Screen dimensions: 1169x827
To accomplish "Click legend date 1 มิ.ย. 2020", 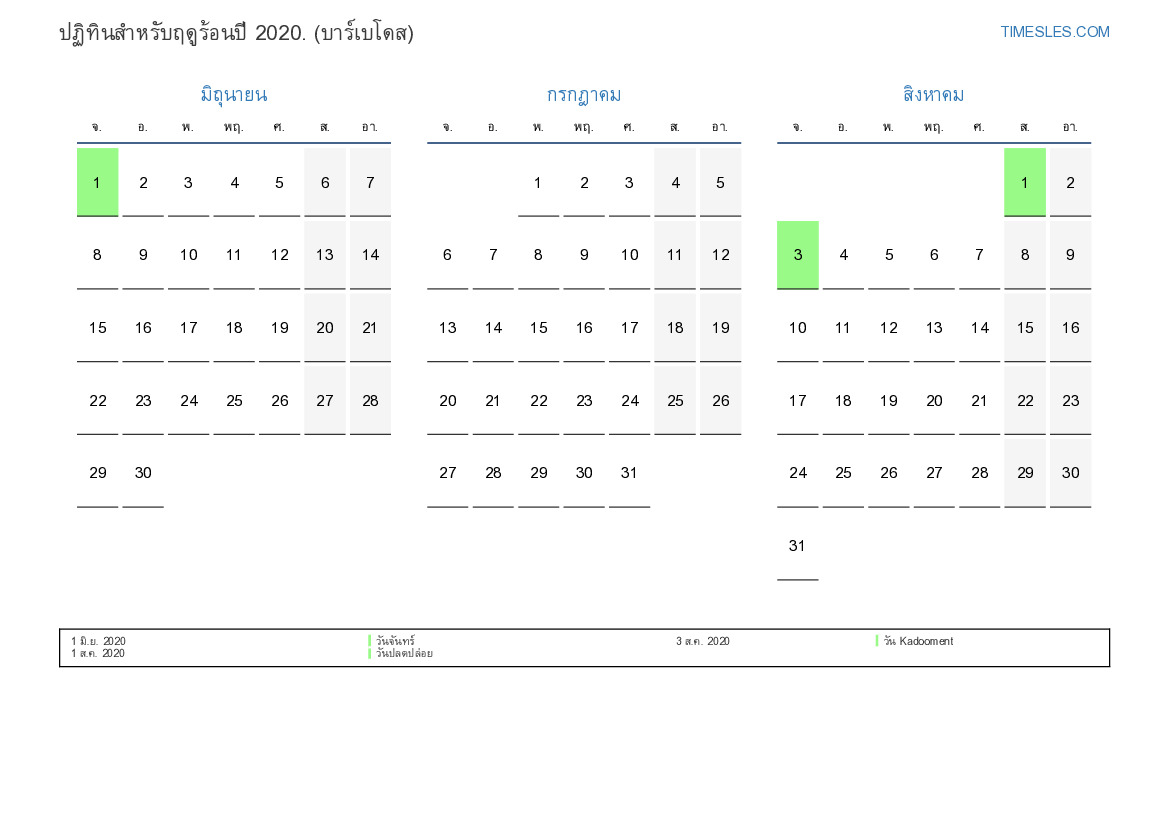I will 98,641.
